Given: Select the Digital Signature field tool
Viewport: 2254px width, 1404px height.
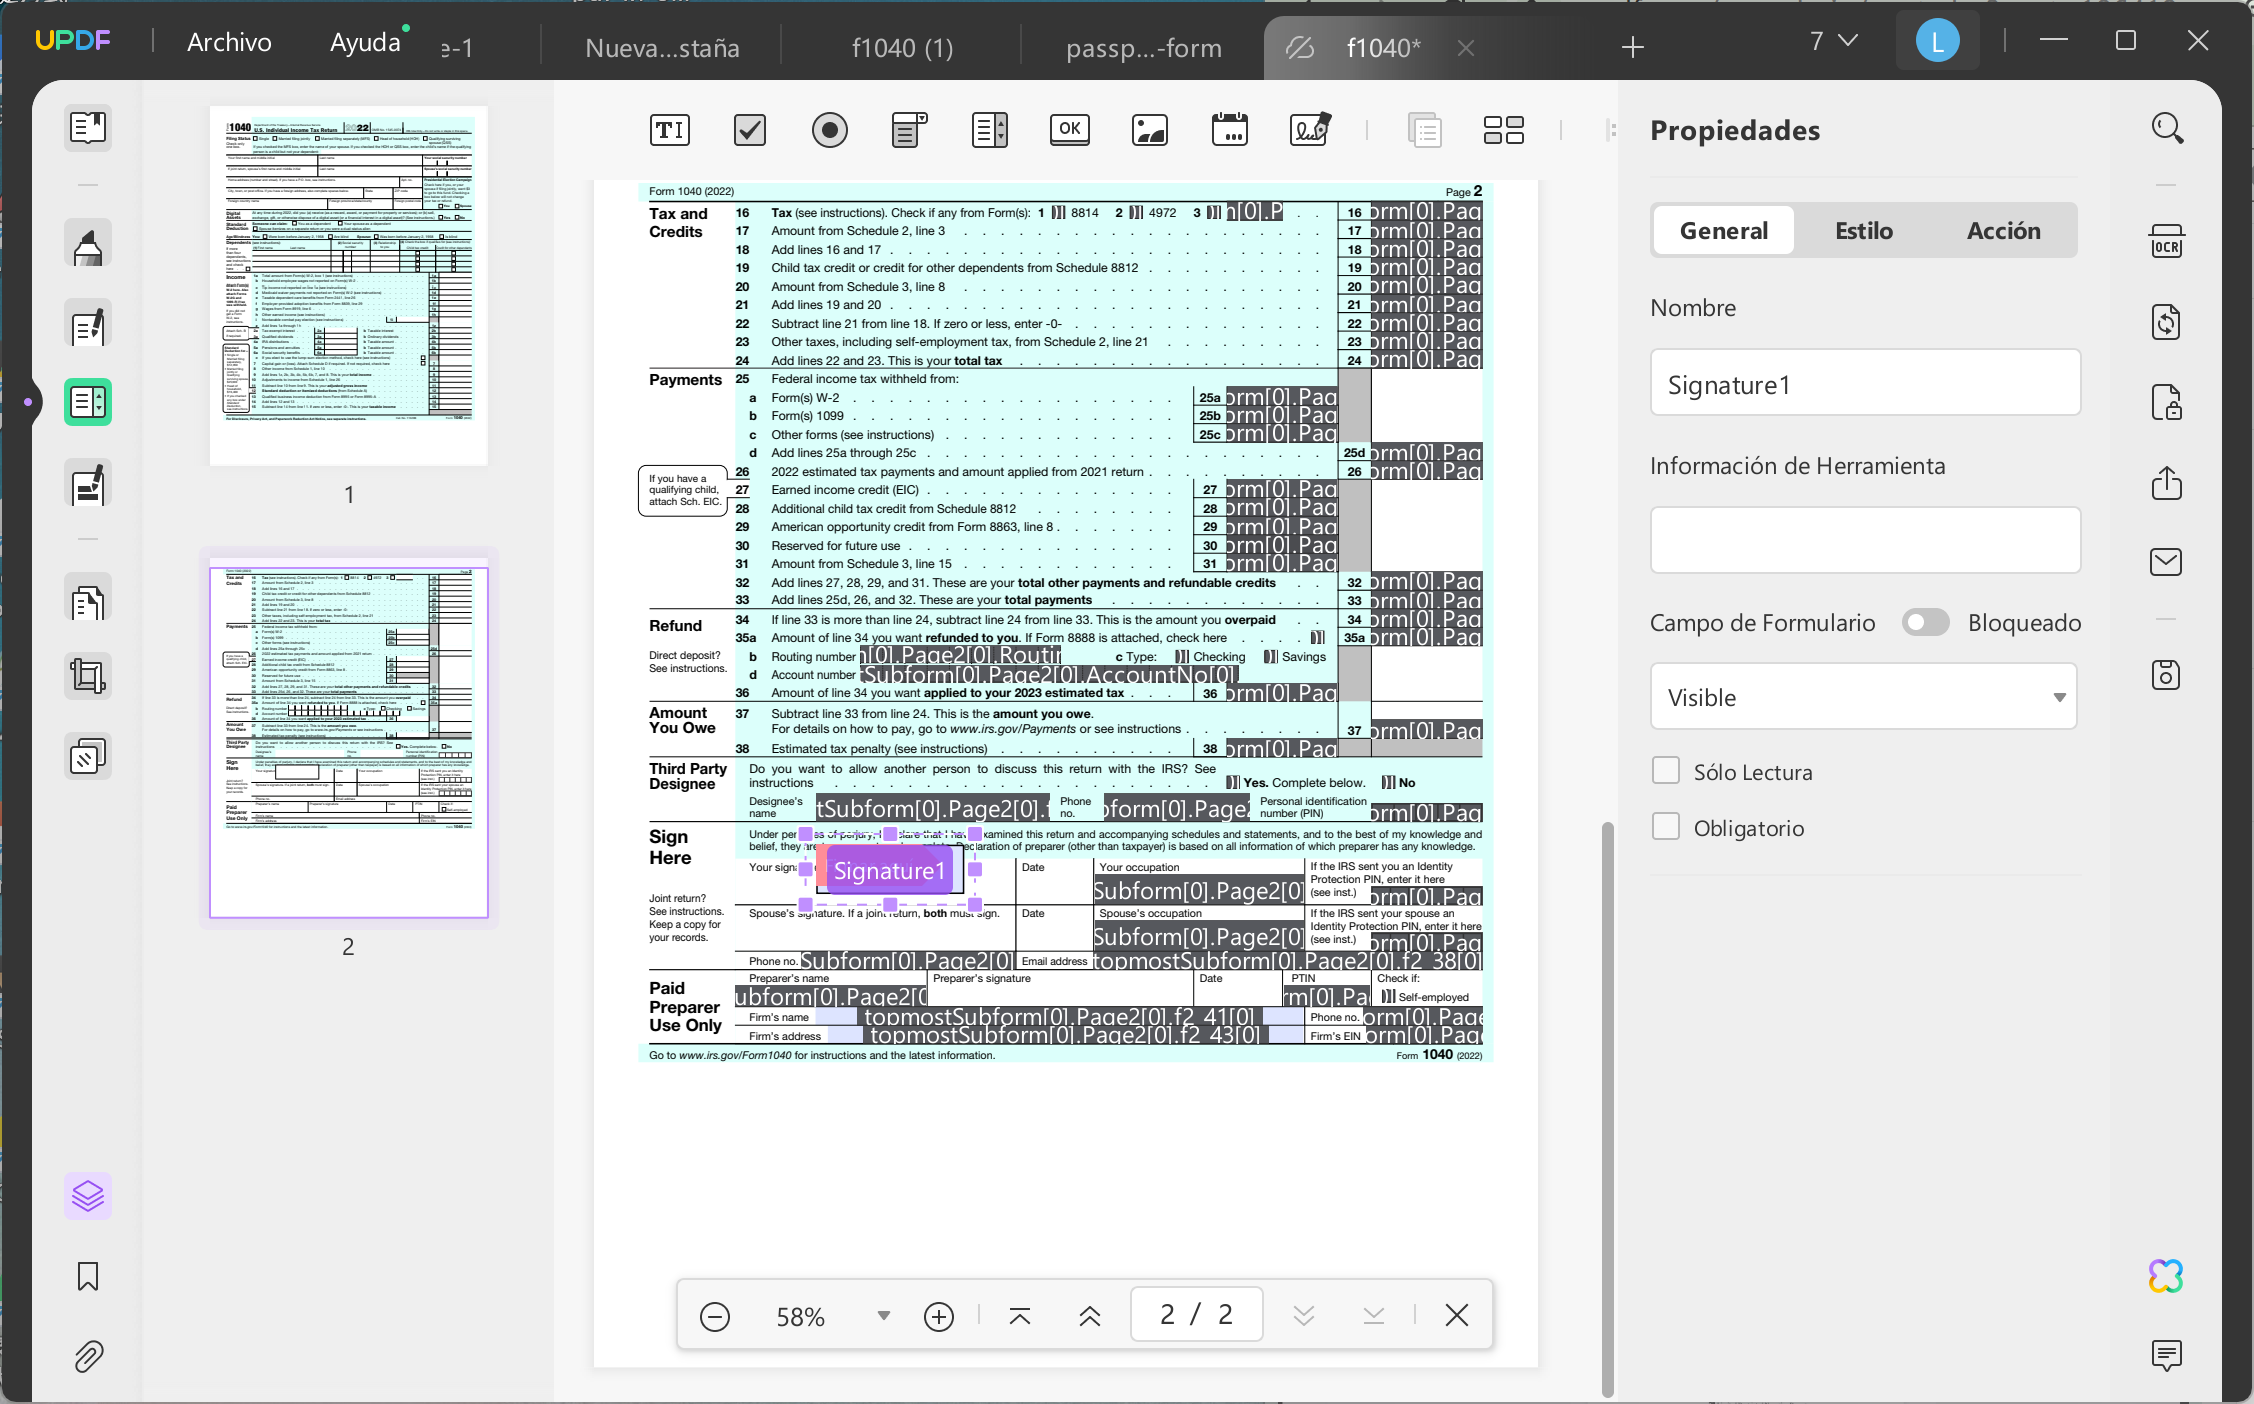Looking at the screenshot, I should [1309, 130].
